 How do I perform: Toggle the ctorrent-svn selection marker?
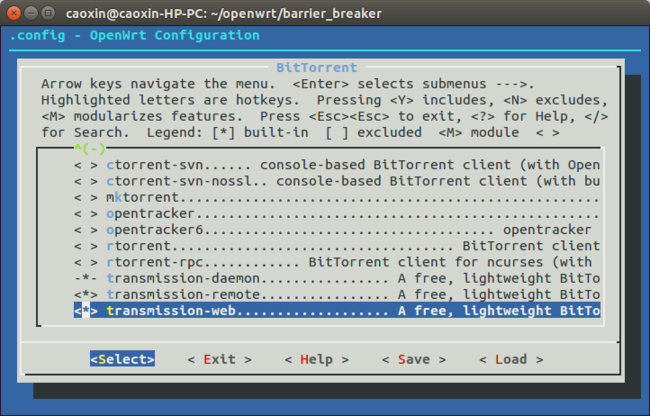click(86, 165)
